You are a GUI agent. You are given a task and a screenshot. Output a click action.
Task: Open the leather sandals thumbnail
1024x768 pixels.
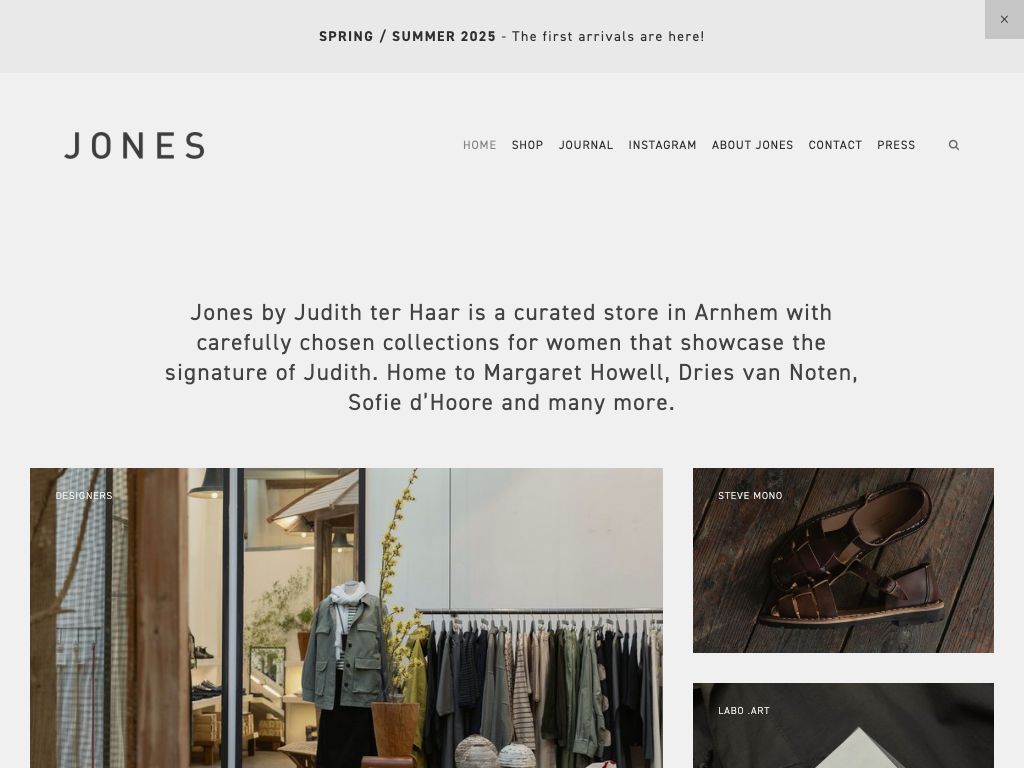(x=843, y=560)
